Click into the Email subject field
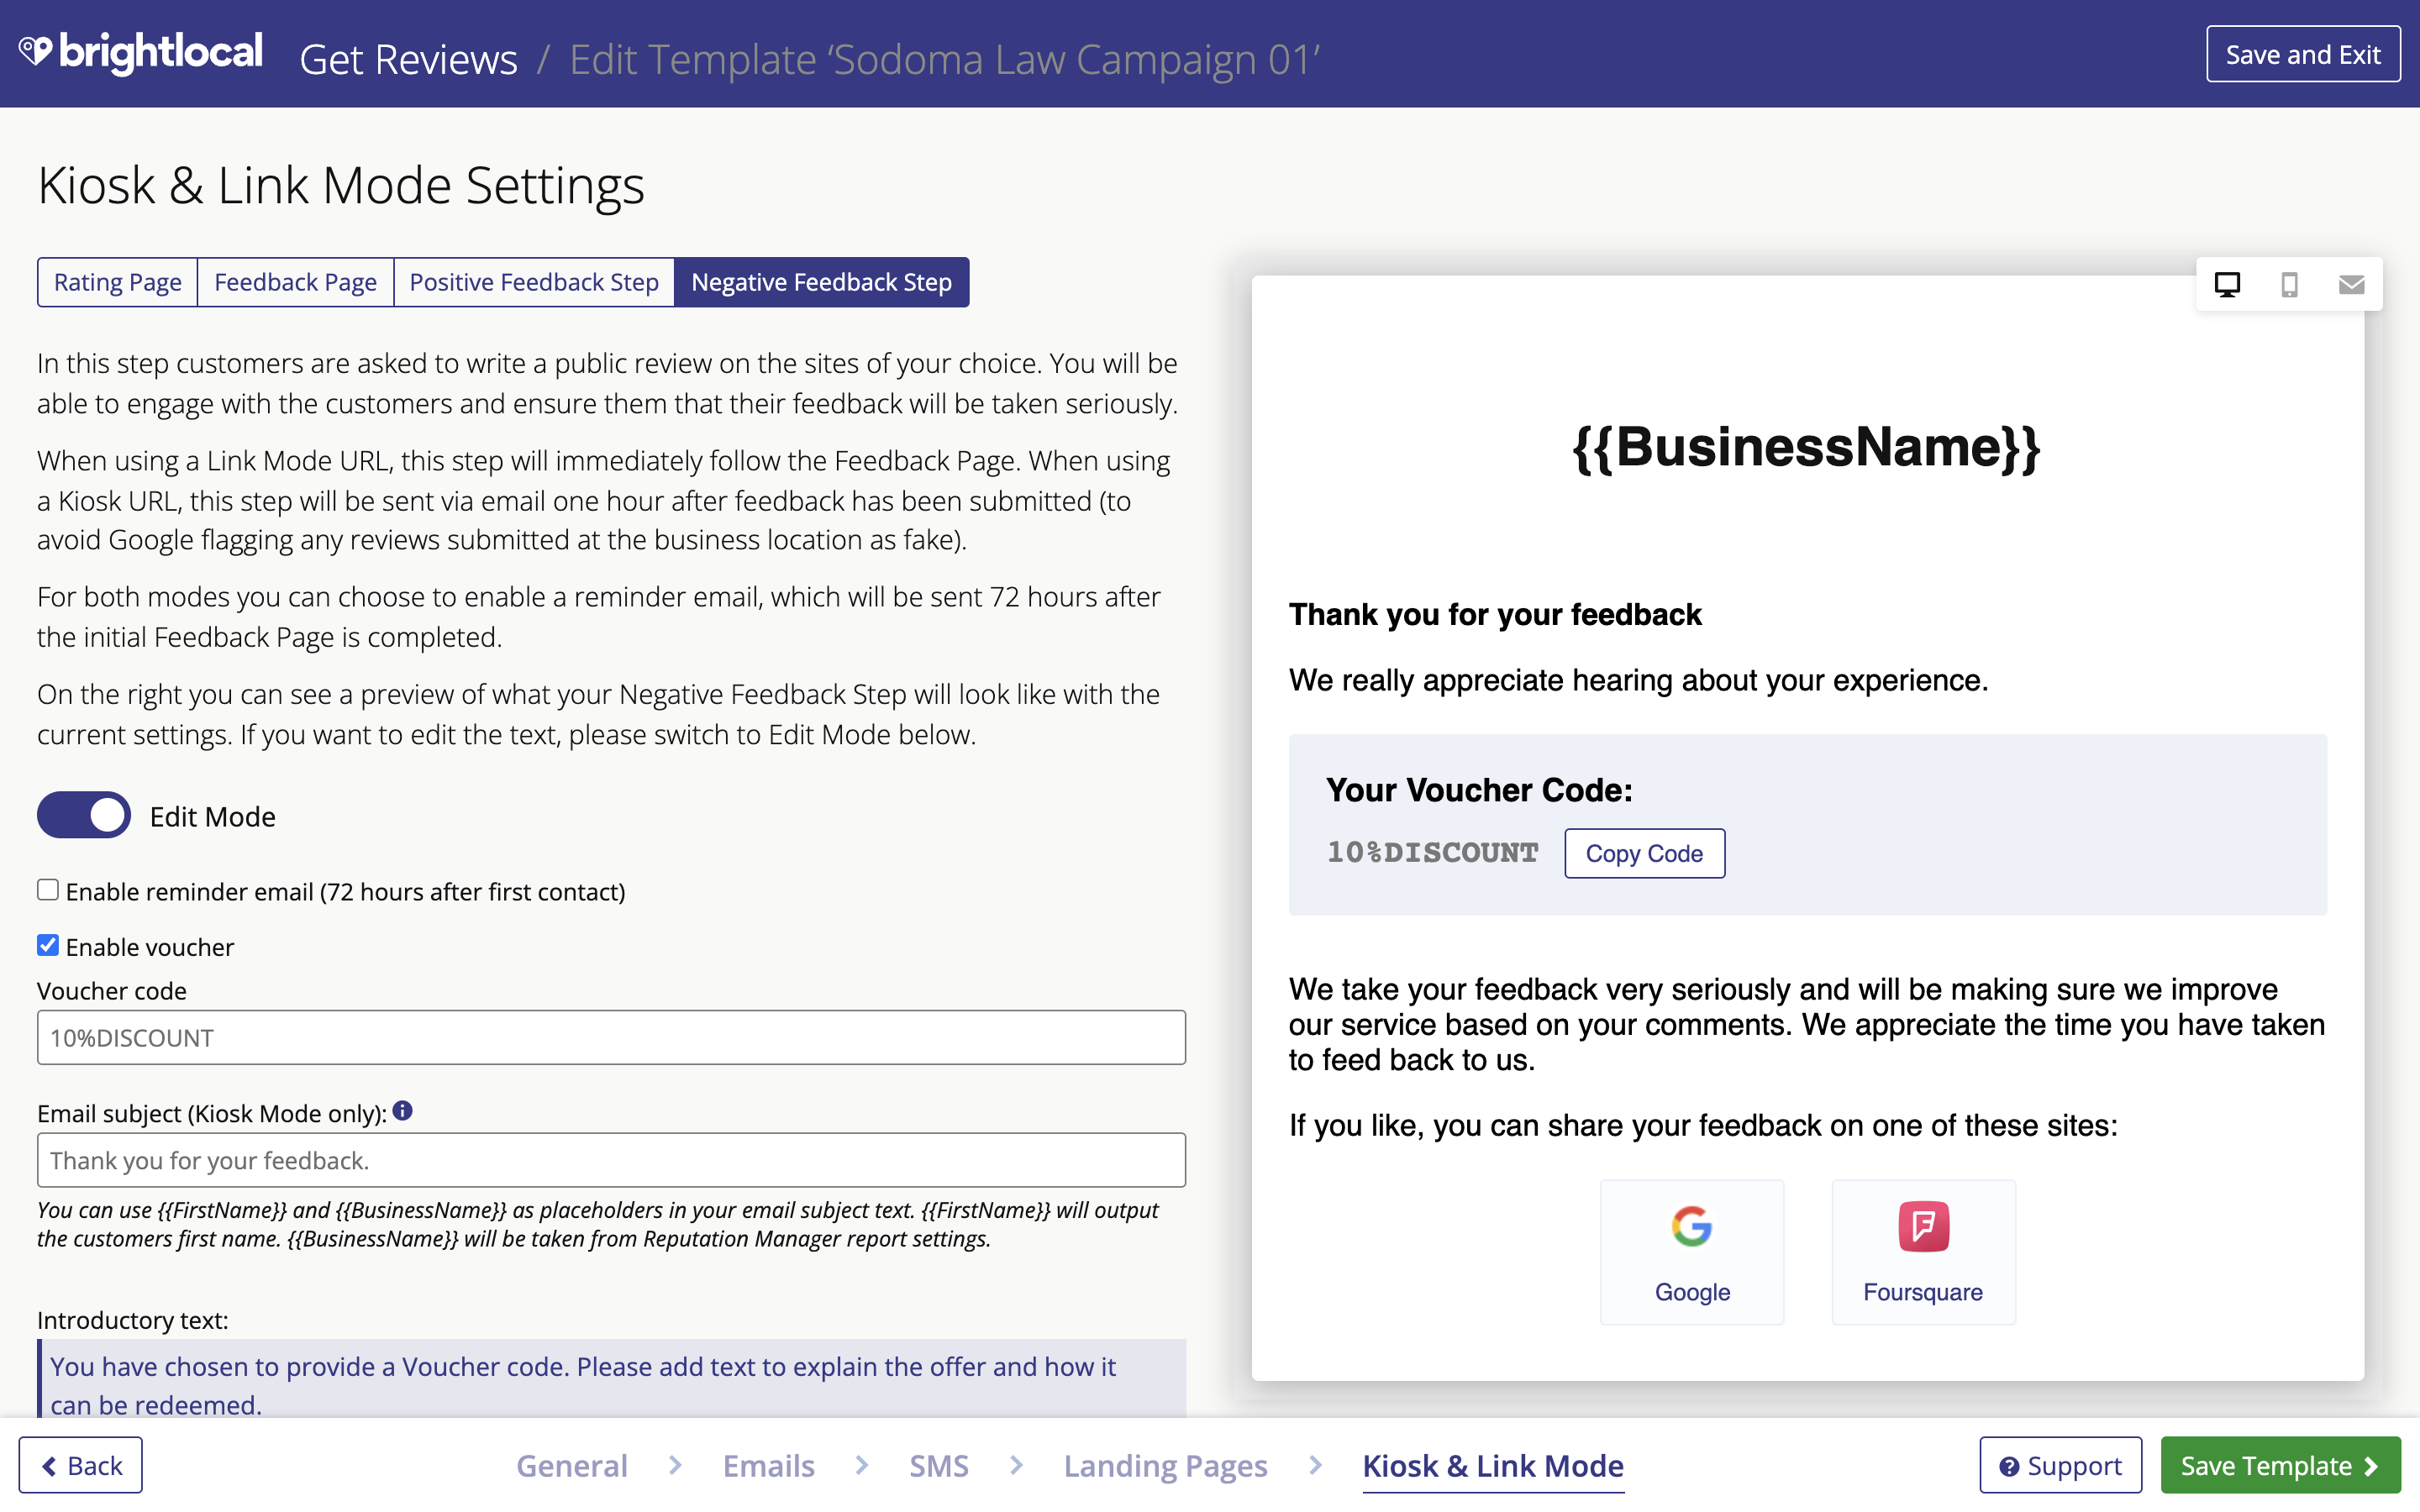2420x1512 pixels. pyautogui.click(x=611, y=1160)
